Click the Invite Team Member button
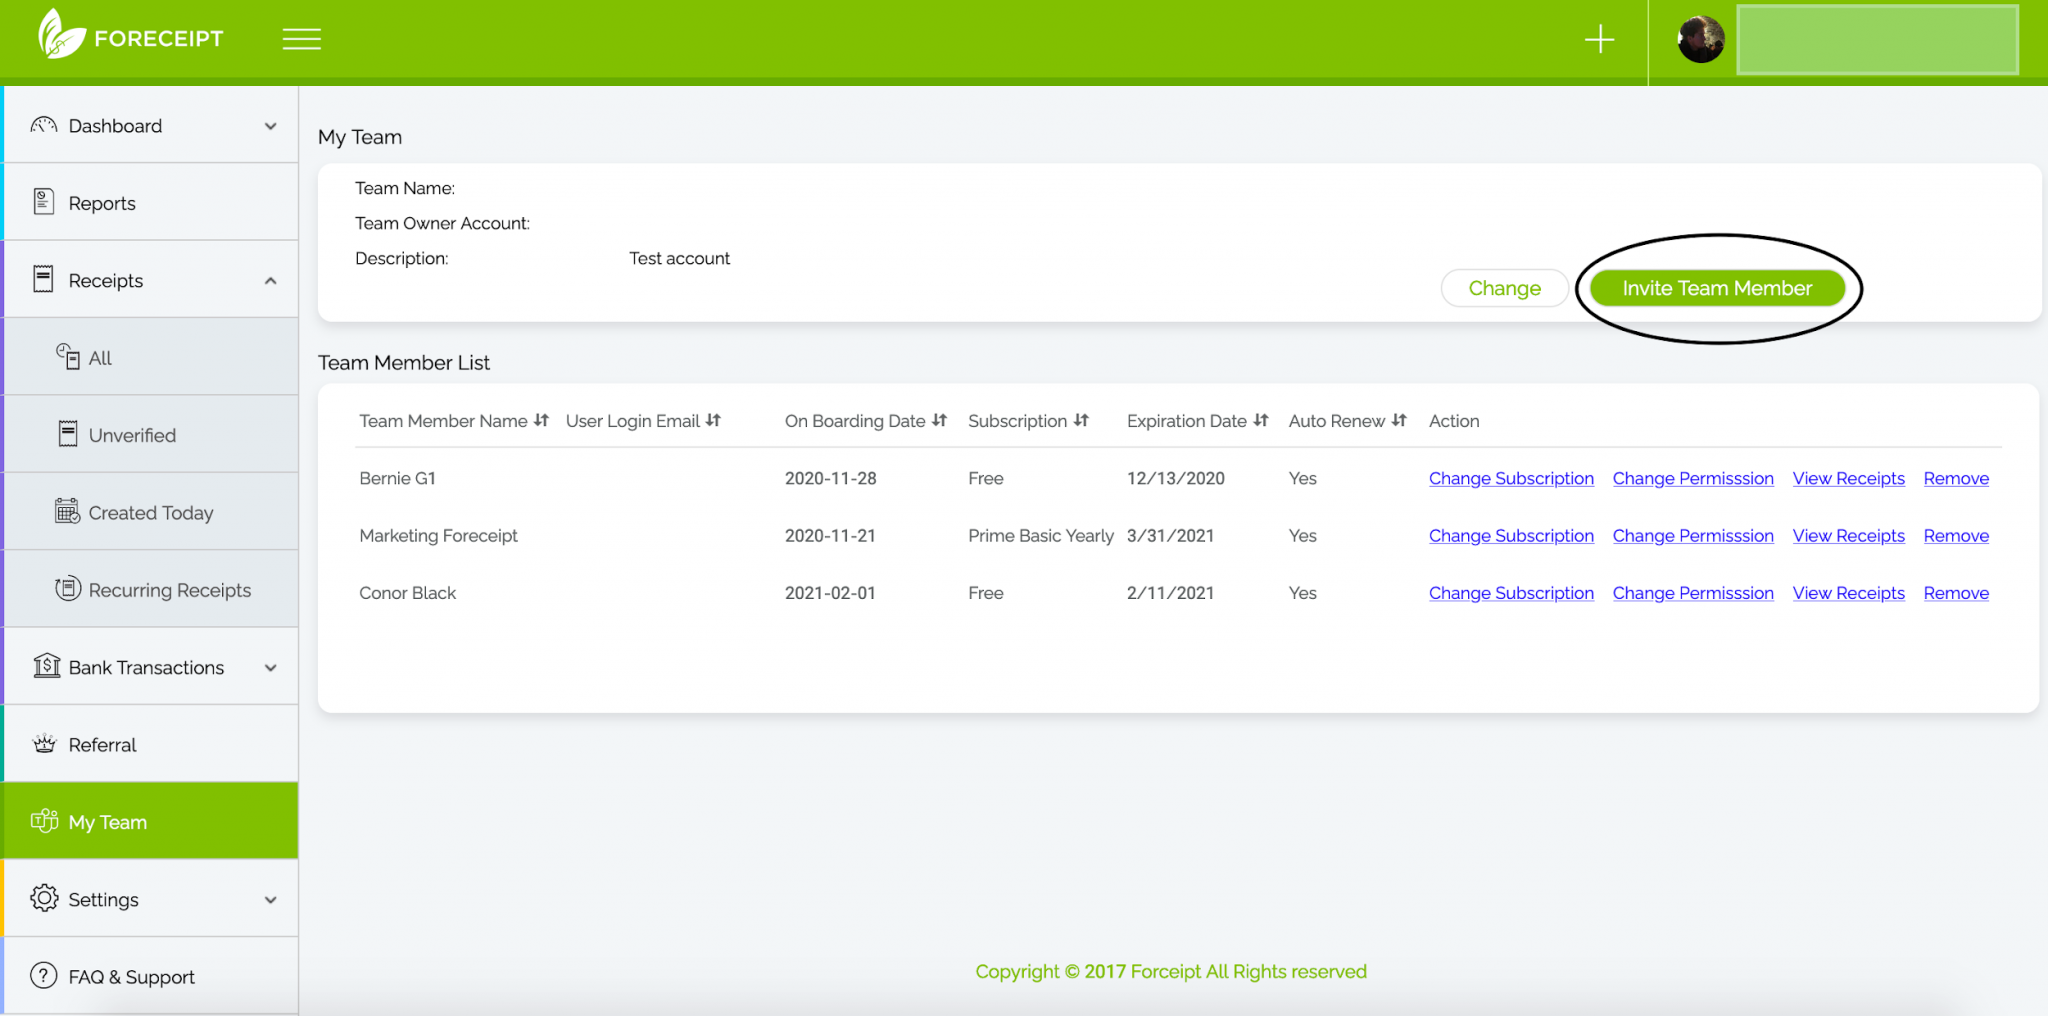This screenshot has width=2048, height=1016. (1717, 288)
